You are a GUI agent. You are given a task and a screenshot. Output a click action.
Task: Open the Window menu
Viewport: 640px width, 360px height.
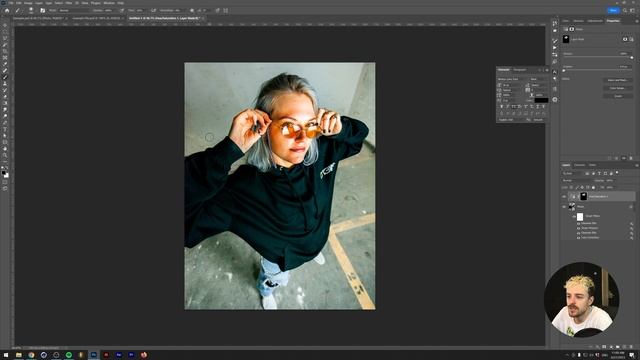pos(109,3)
